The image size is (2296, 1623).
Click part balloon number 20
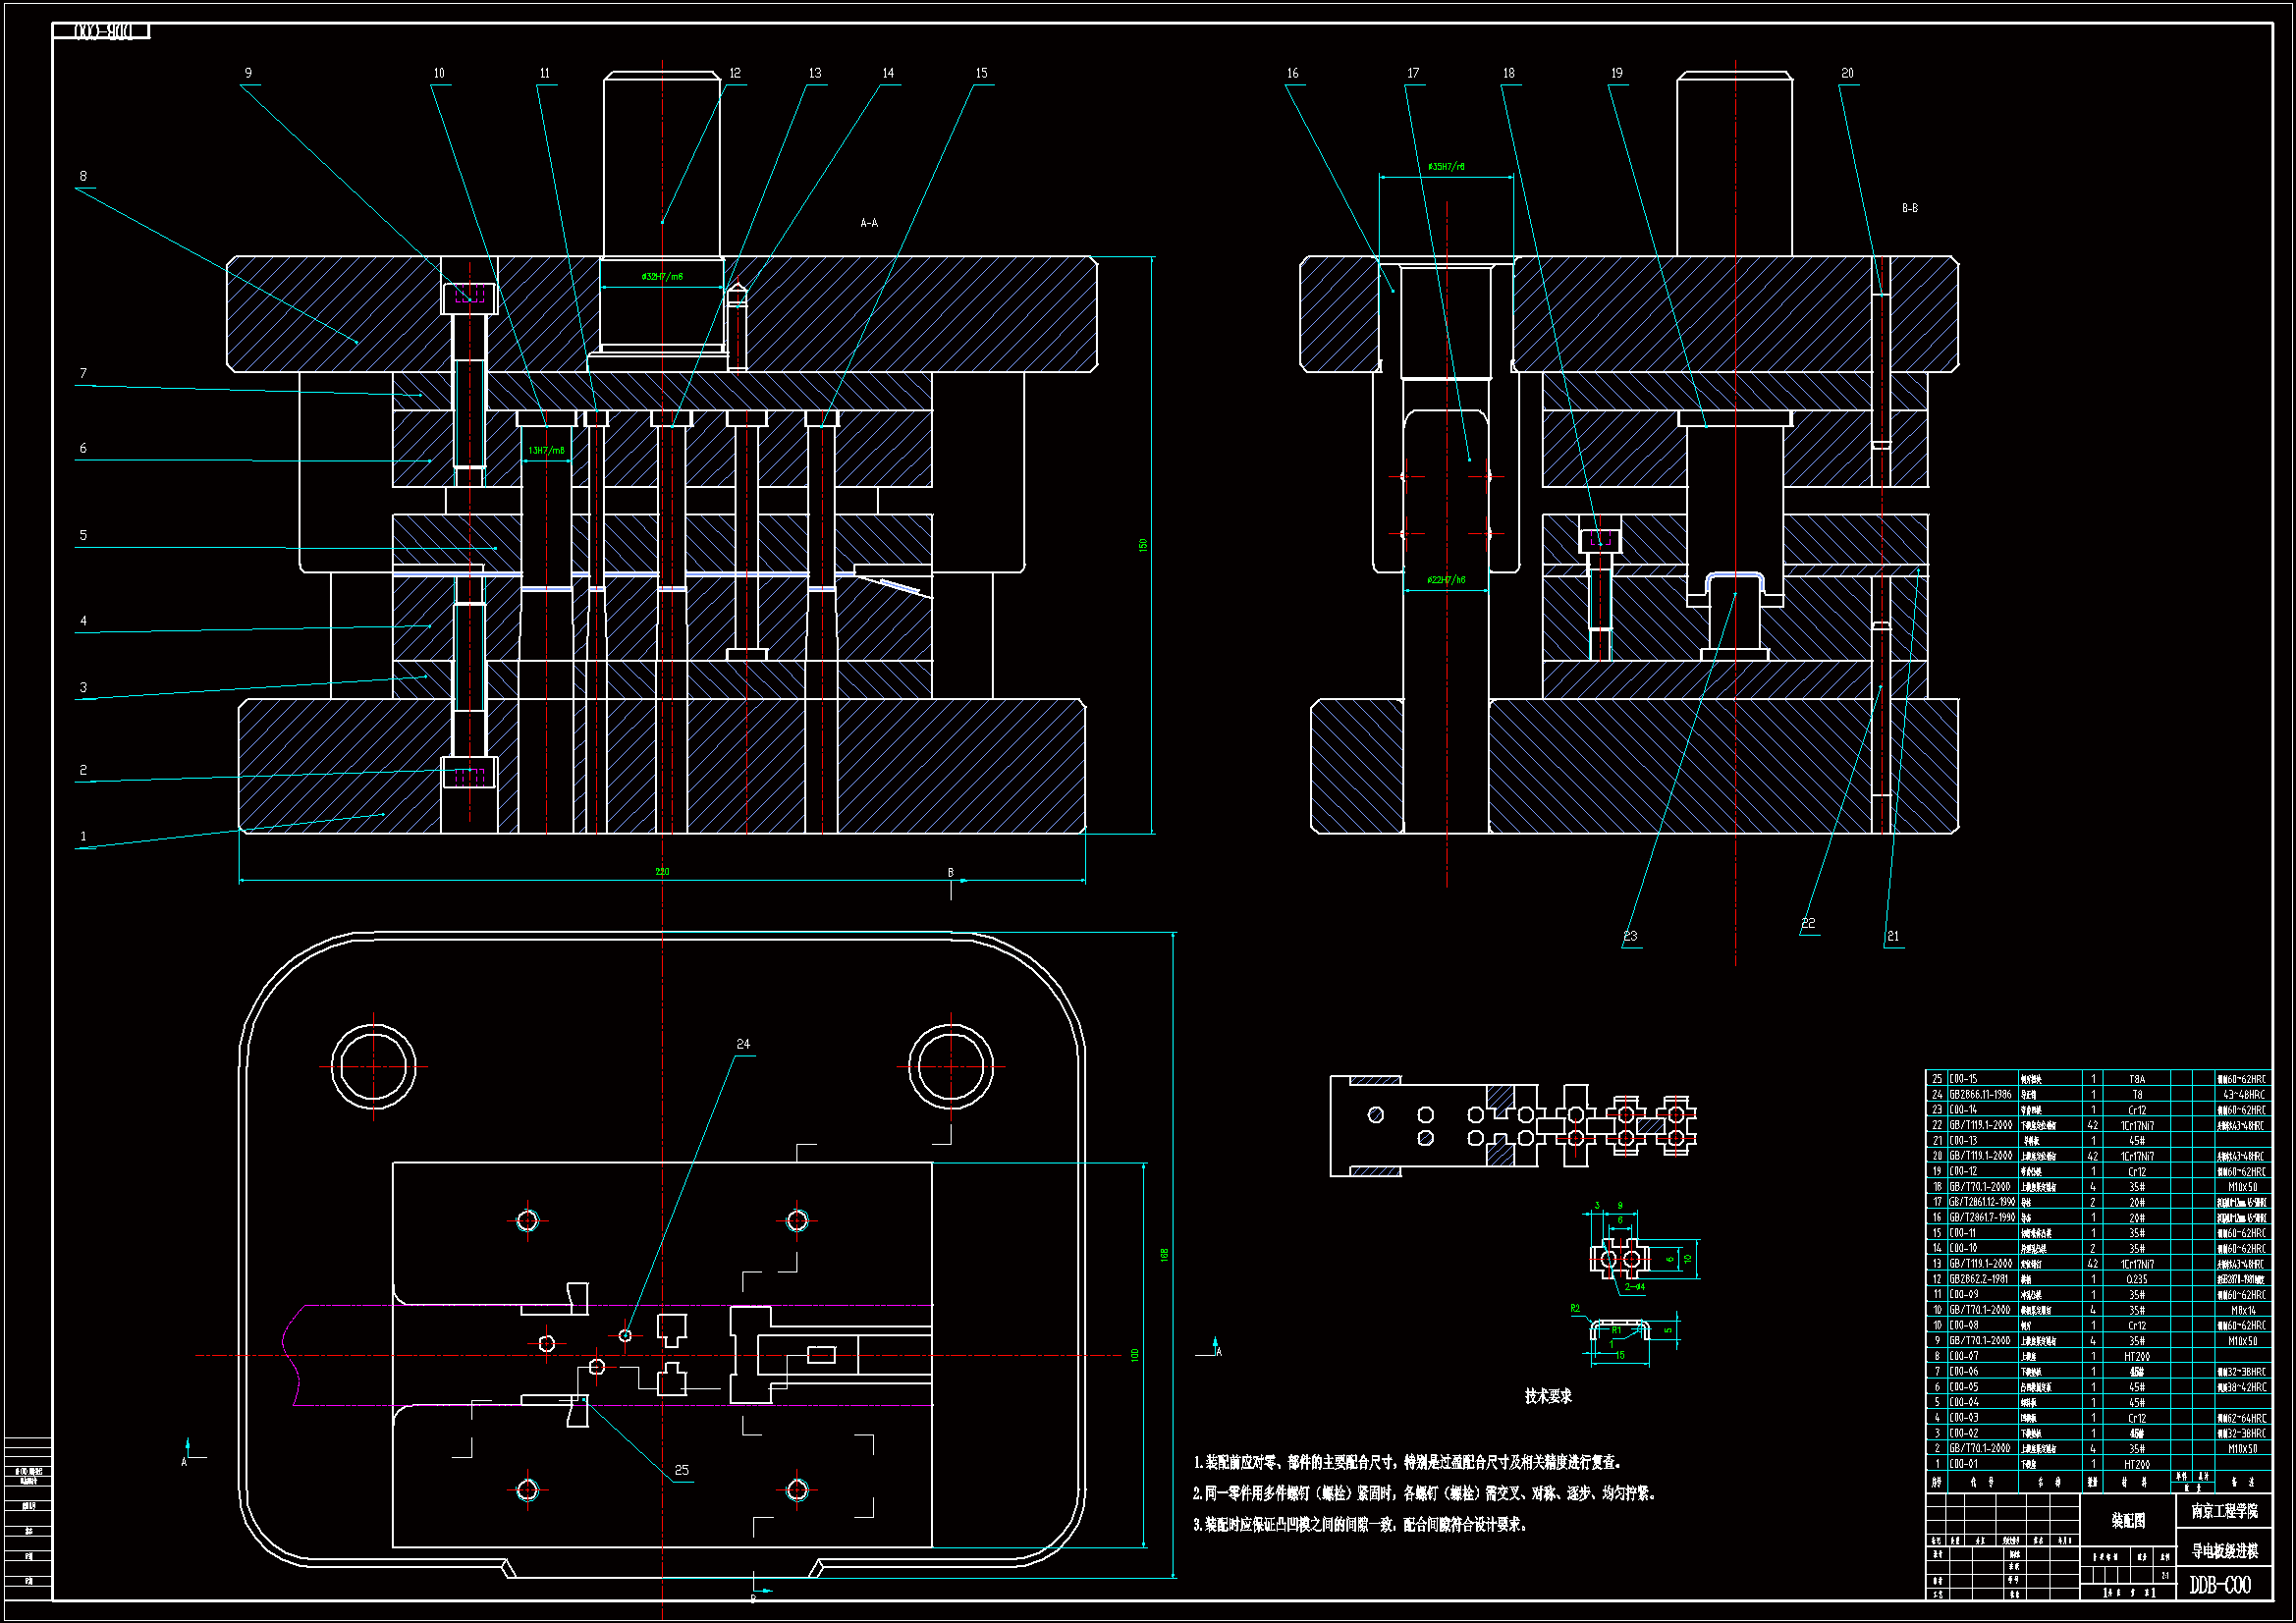(1847, 73)
